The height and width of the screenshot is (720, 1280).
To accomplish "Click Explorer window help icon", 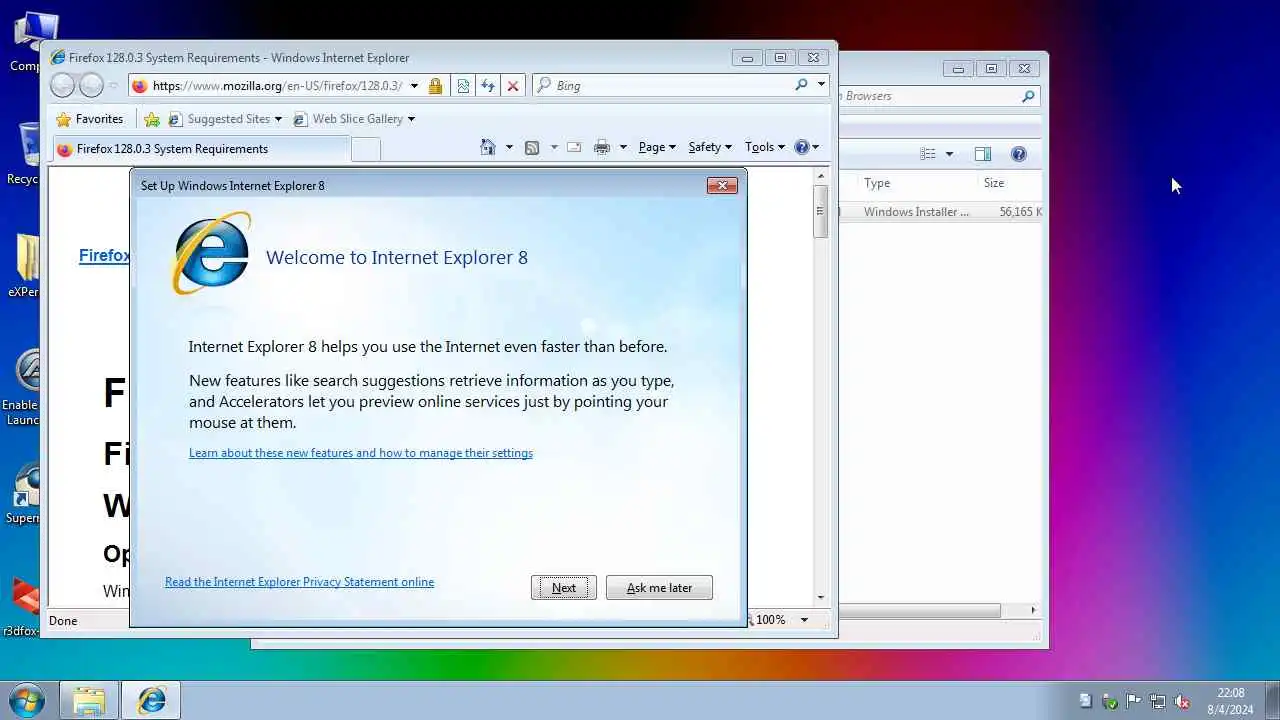I will tap(1019, 154).
